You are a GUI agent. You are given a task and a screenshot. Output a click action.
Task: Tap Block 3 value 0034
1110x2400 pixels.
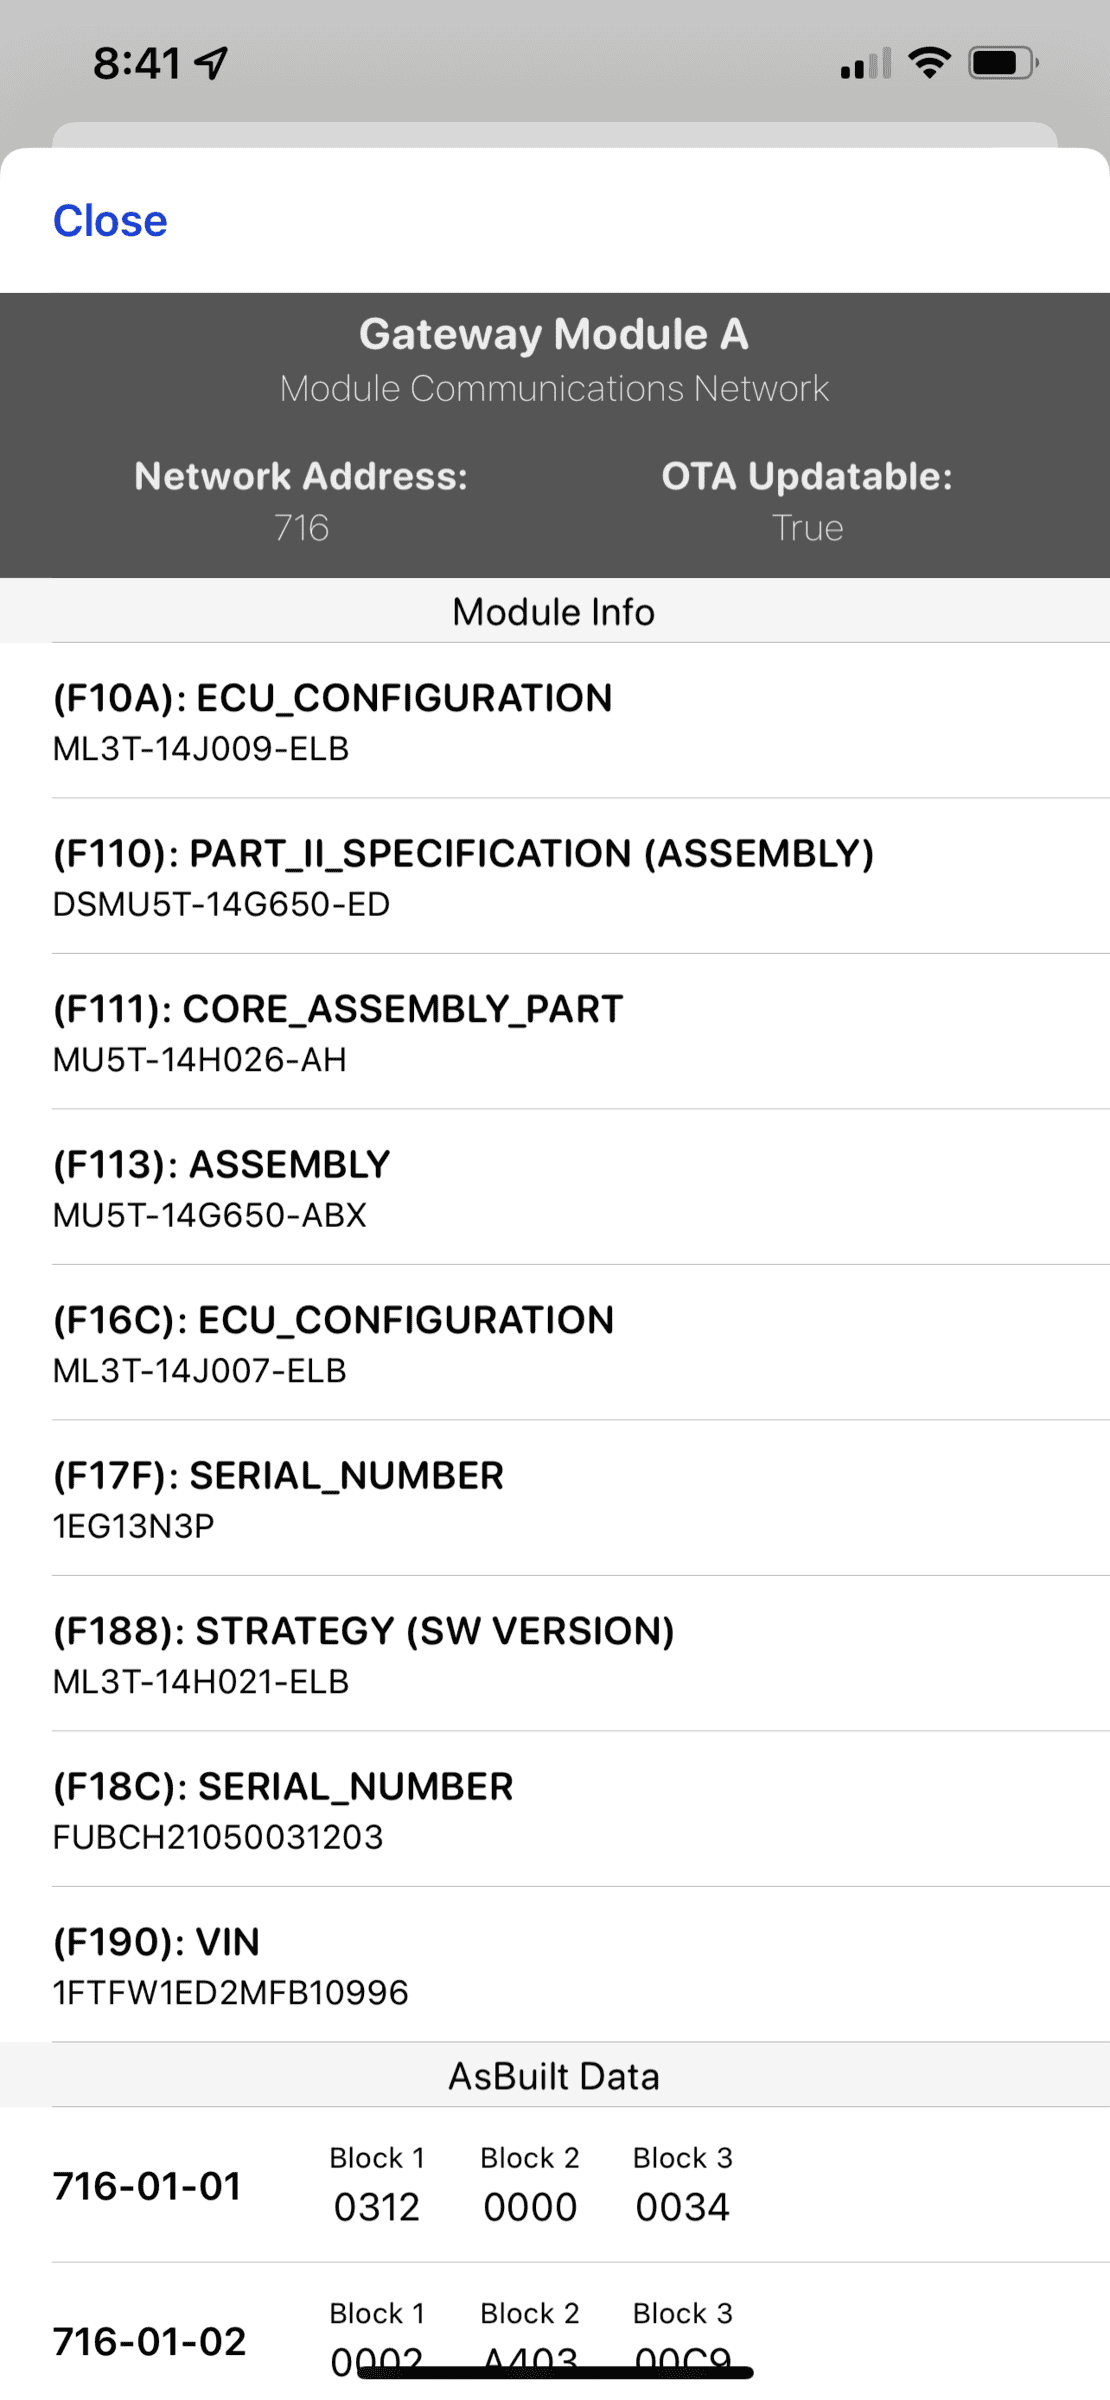pyautogui.click(x=683, y=2207)
